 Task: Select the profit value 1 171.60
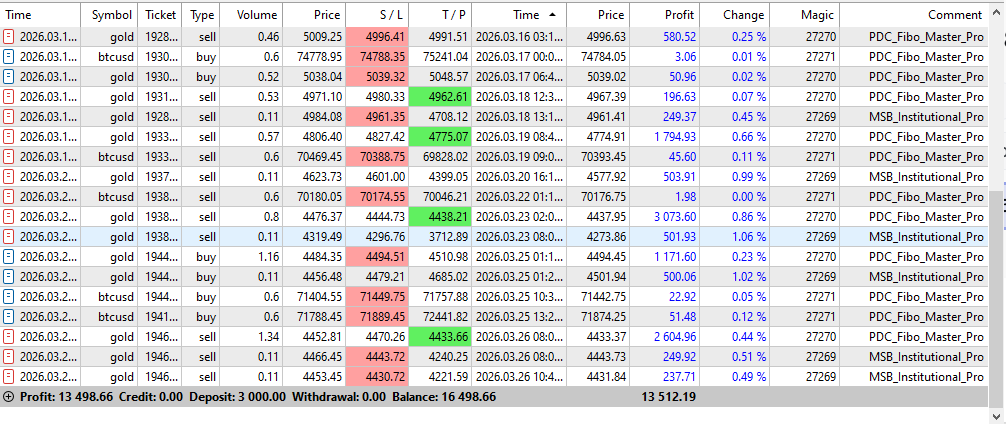675,257
